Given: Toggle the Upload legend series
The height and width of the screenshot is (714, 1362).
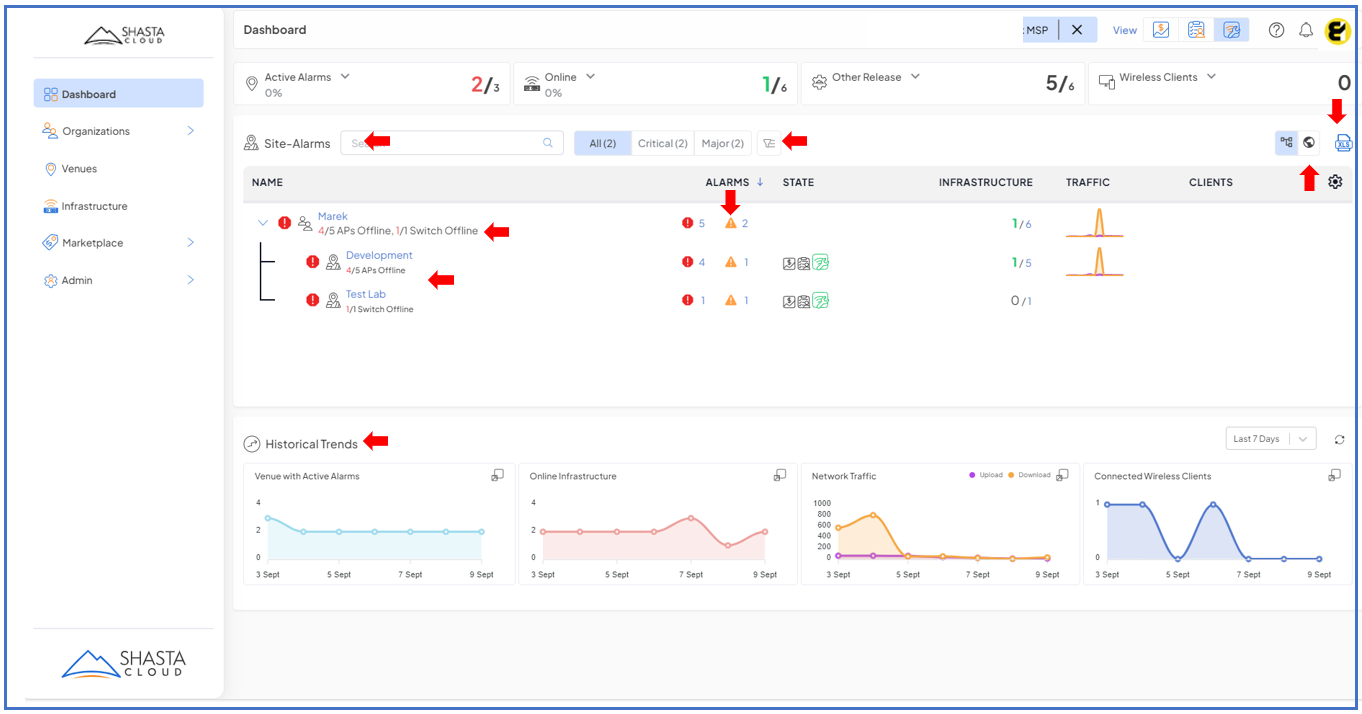Looking at the screenshot, I should (986, 475).
